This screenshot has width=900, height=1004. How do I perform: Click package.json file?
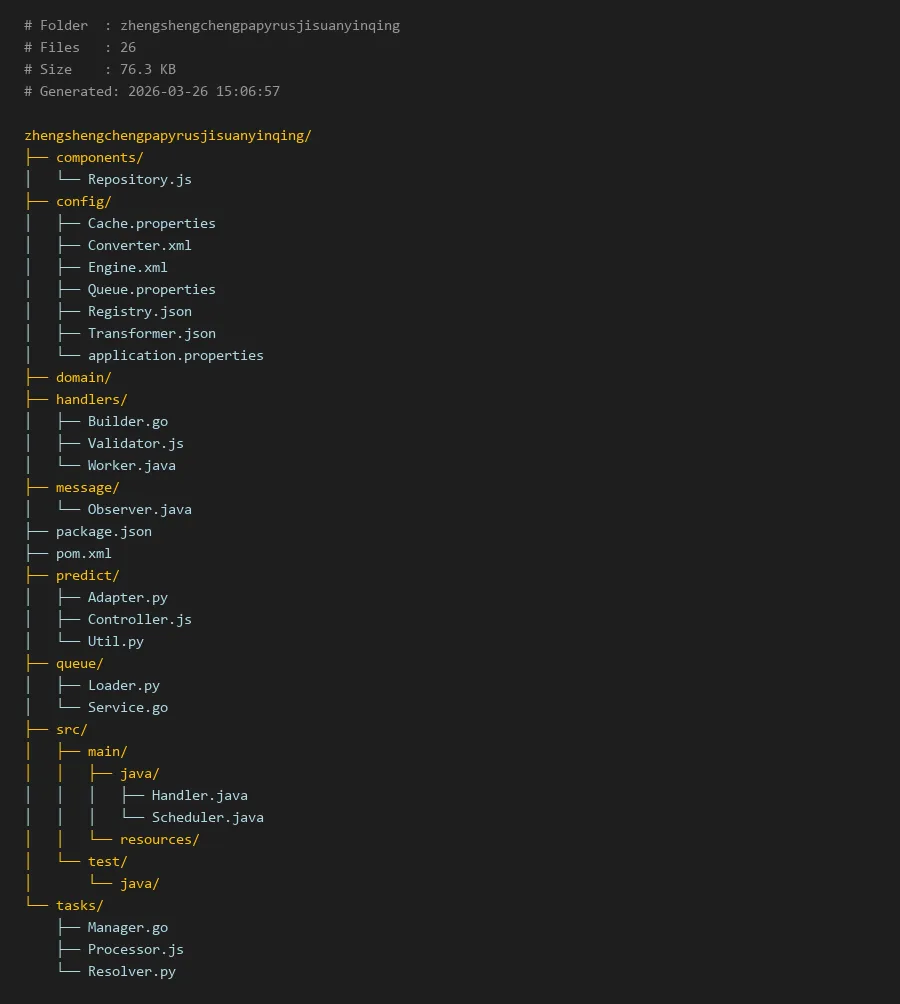pos(103,531)
